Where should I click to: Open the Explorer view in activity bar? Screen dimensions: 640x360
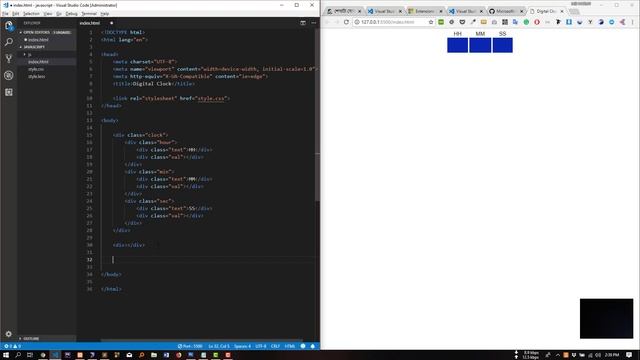[x=9, y=26]
